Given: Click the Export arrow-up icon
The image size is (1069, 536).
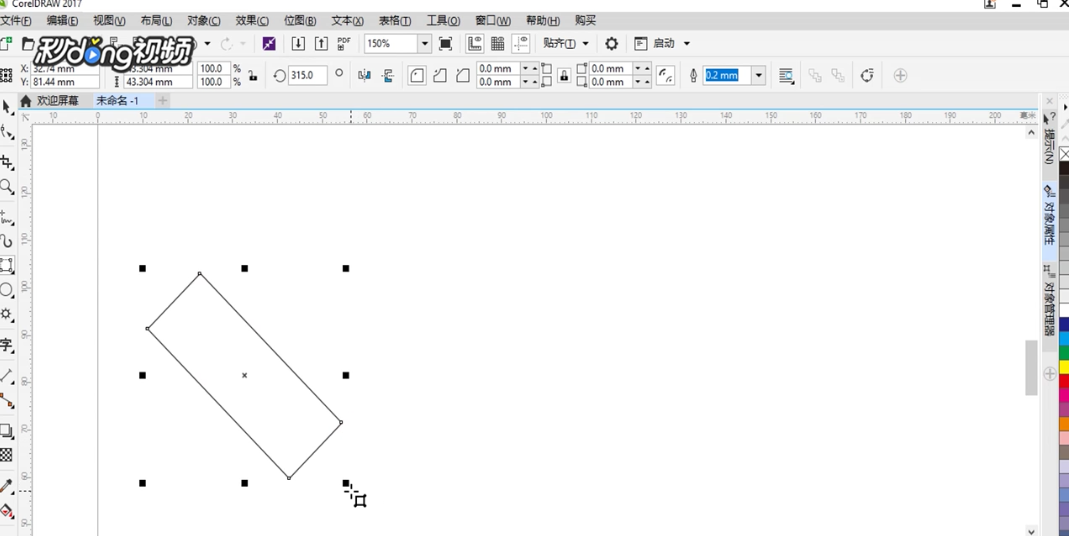Looking at the screenshot, I should coord(321,44).
